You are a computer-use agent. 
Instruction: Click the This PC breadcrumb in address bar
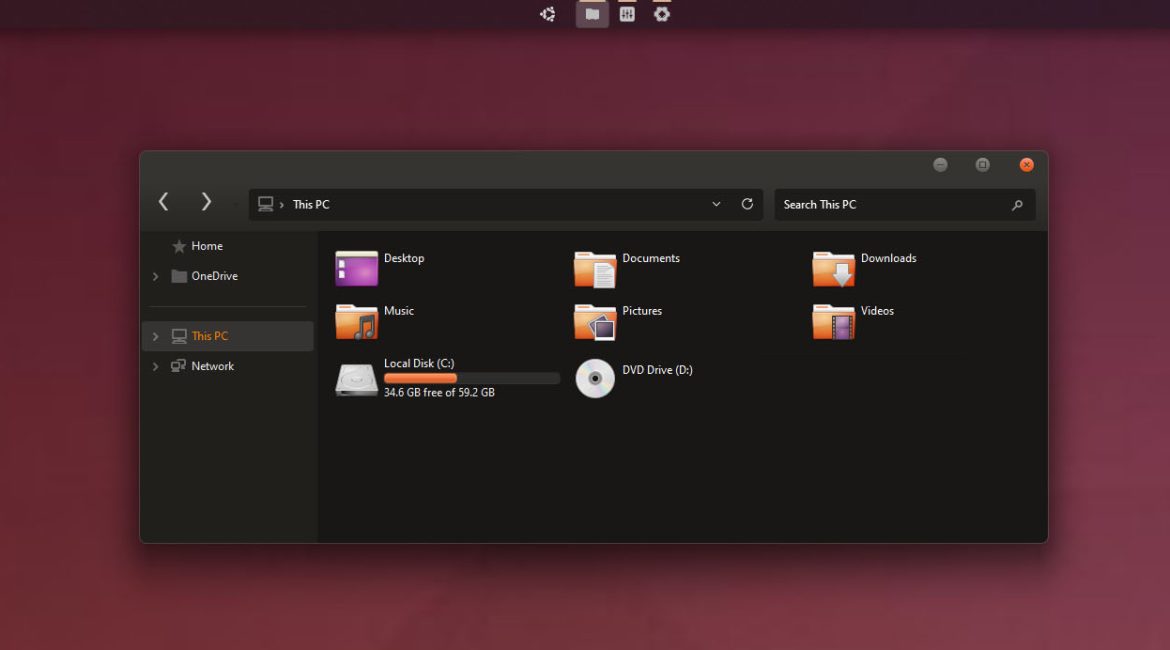[x=310, y=204]
